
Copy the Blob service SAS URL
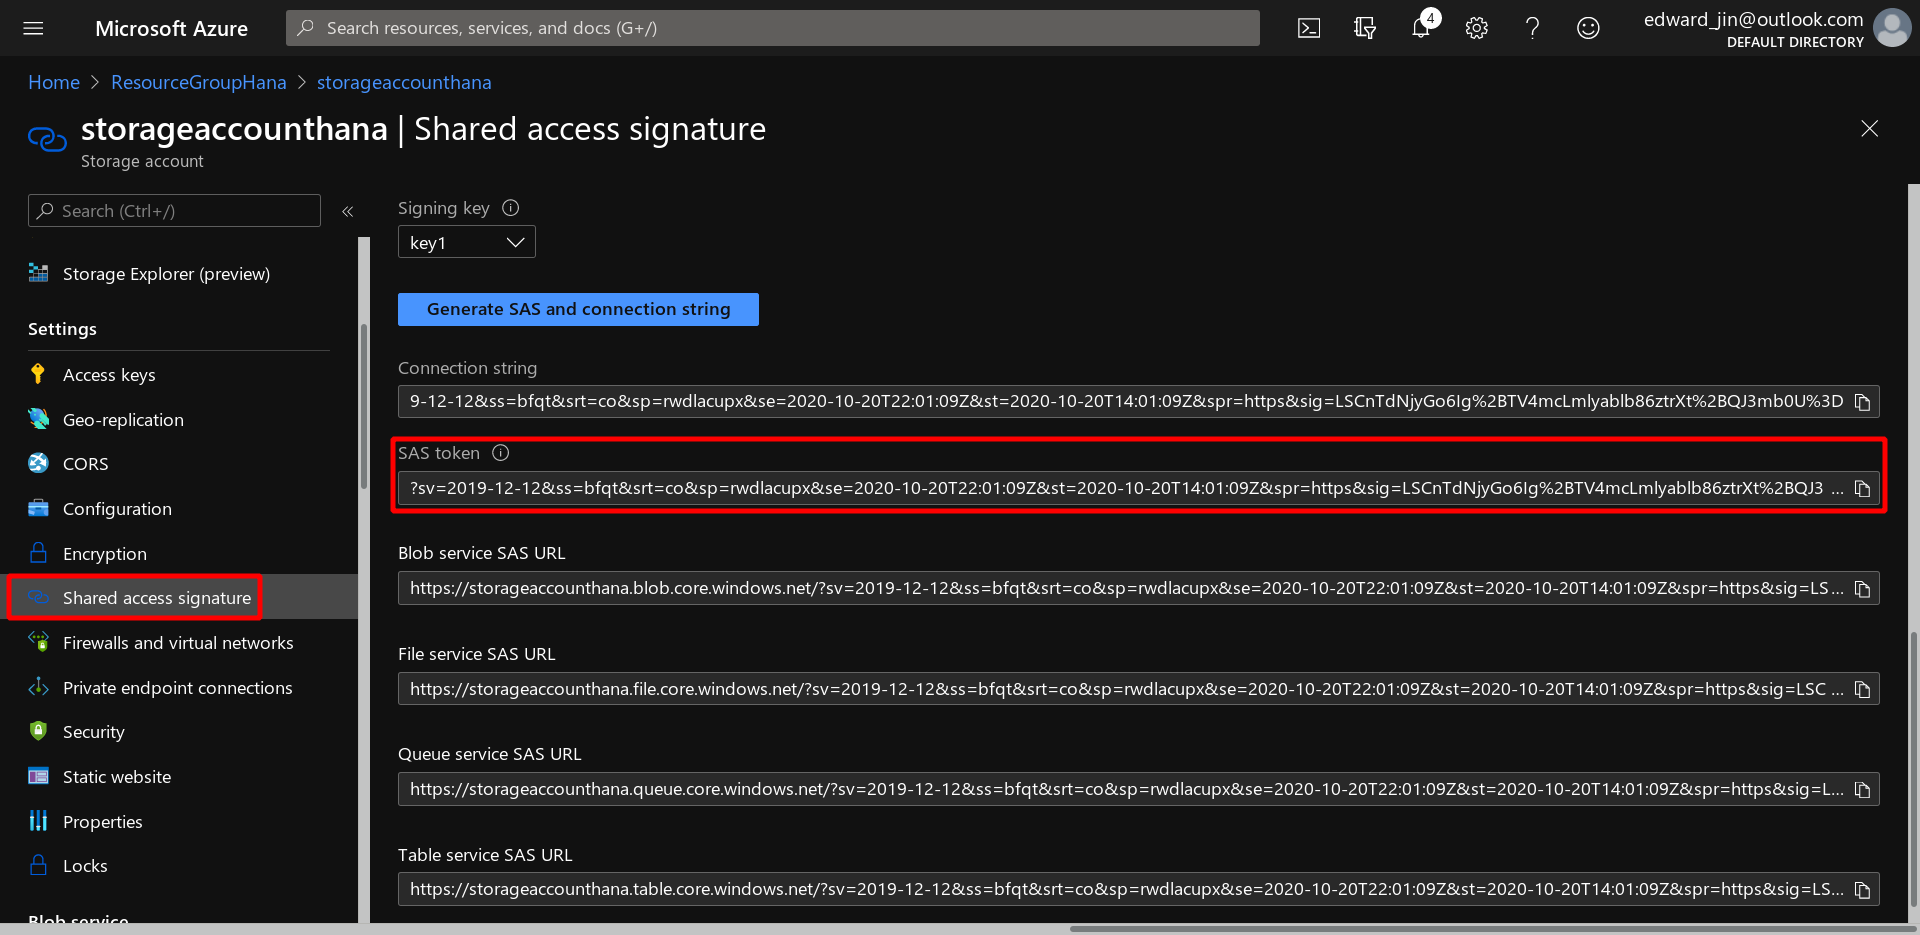click(x=1862, y=589)
